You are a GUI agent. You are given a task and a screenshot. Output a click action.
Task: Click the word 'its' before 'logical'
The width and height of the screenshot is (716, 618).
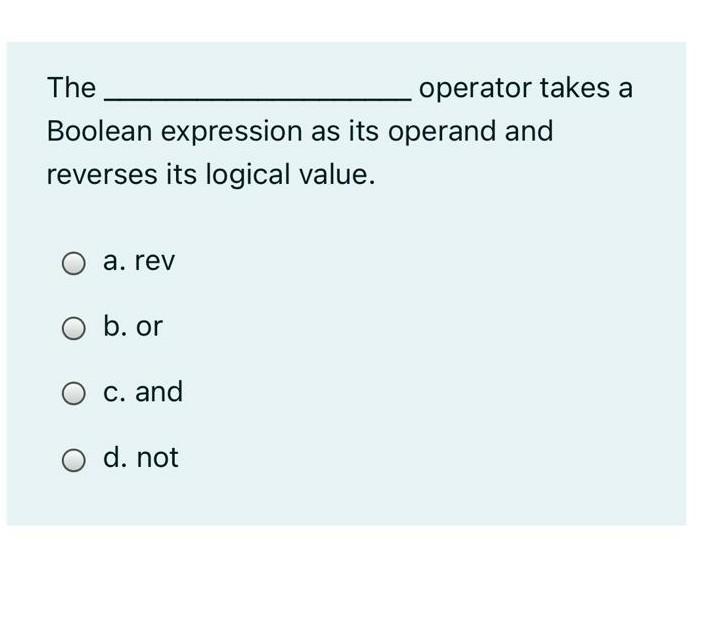(181, 175)
